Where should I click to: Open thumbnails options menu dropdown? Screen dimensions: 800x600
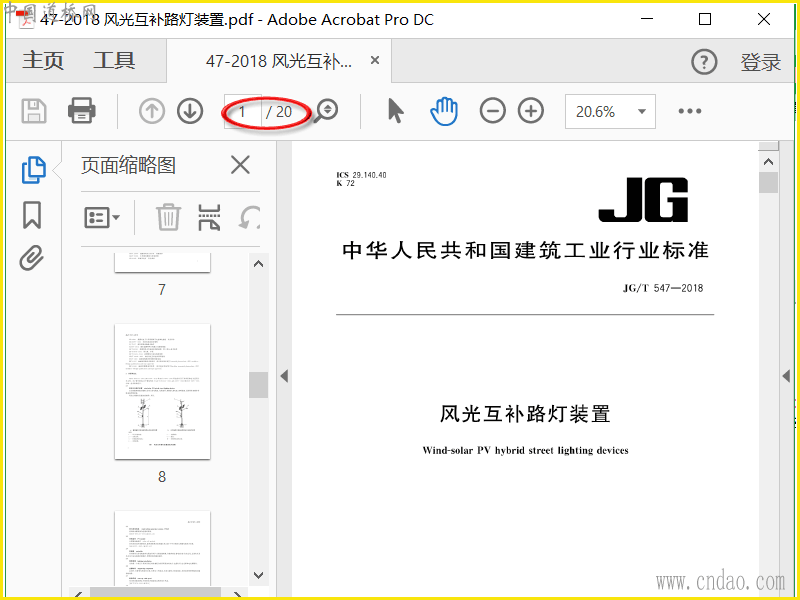click(102, 217)
